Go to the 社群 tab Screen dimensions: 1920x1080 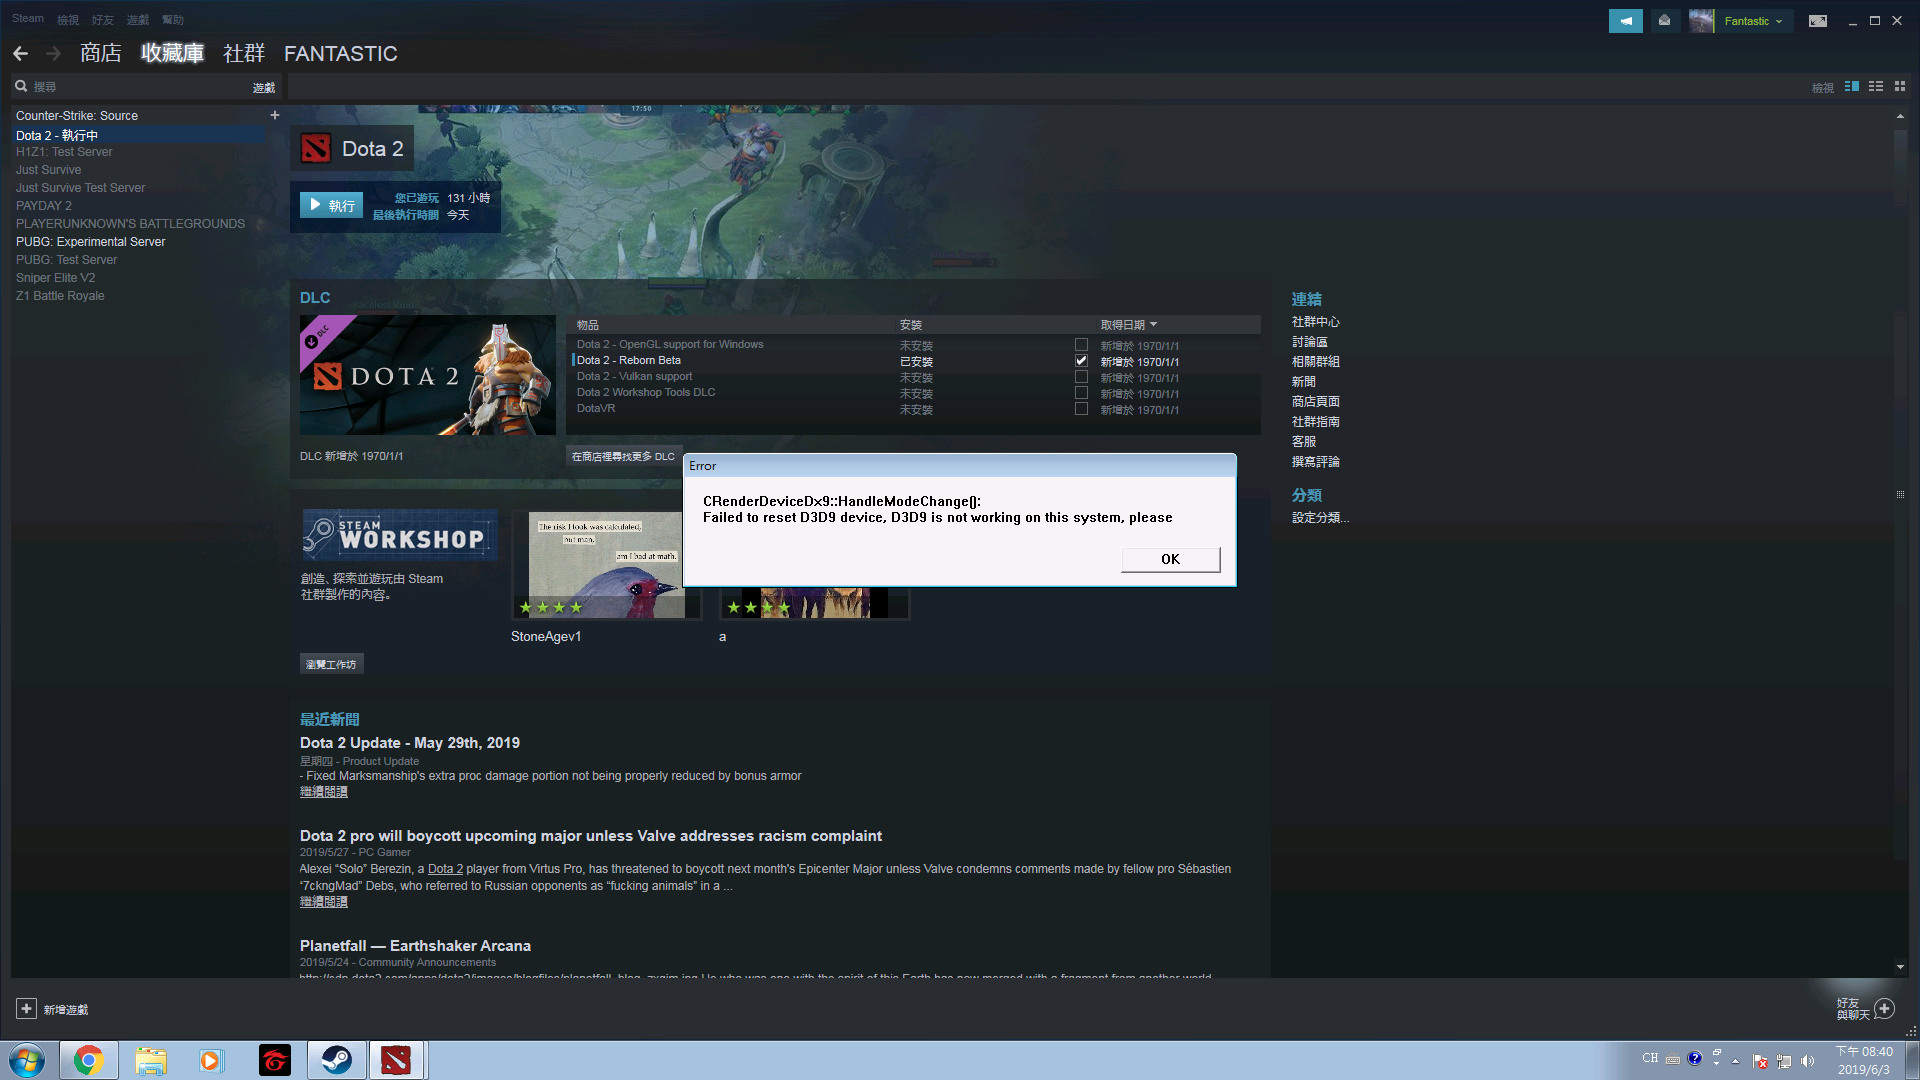coord(244,53)
